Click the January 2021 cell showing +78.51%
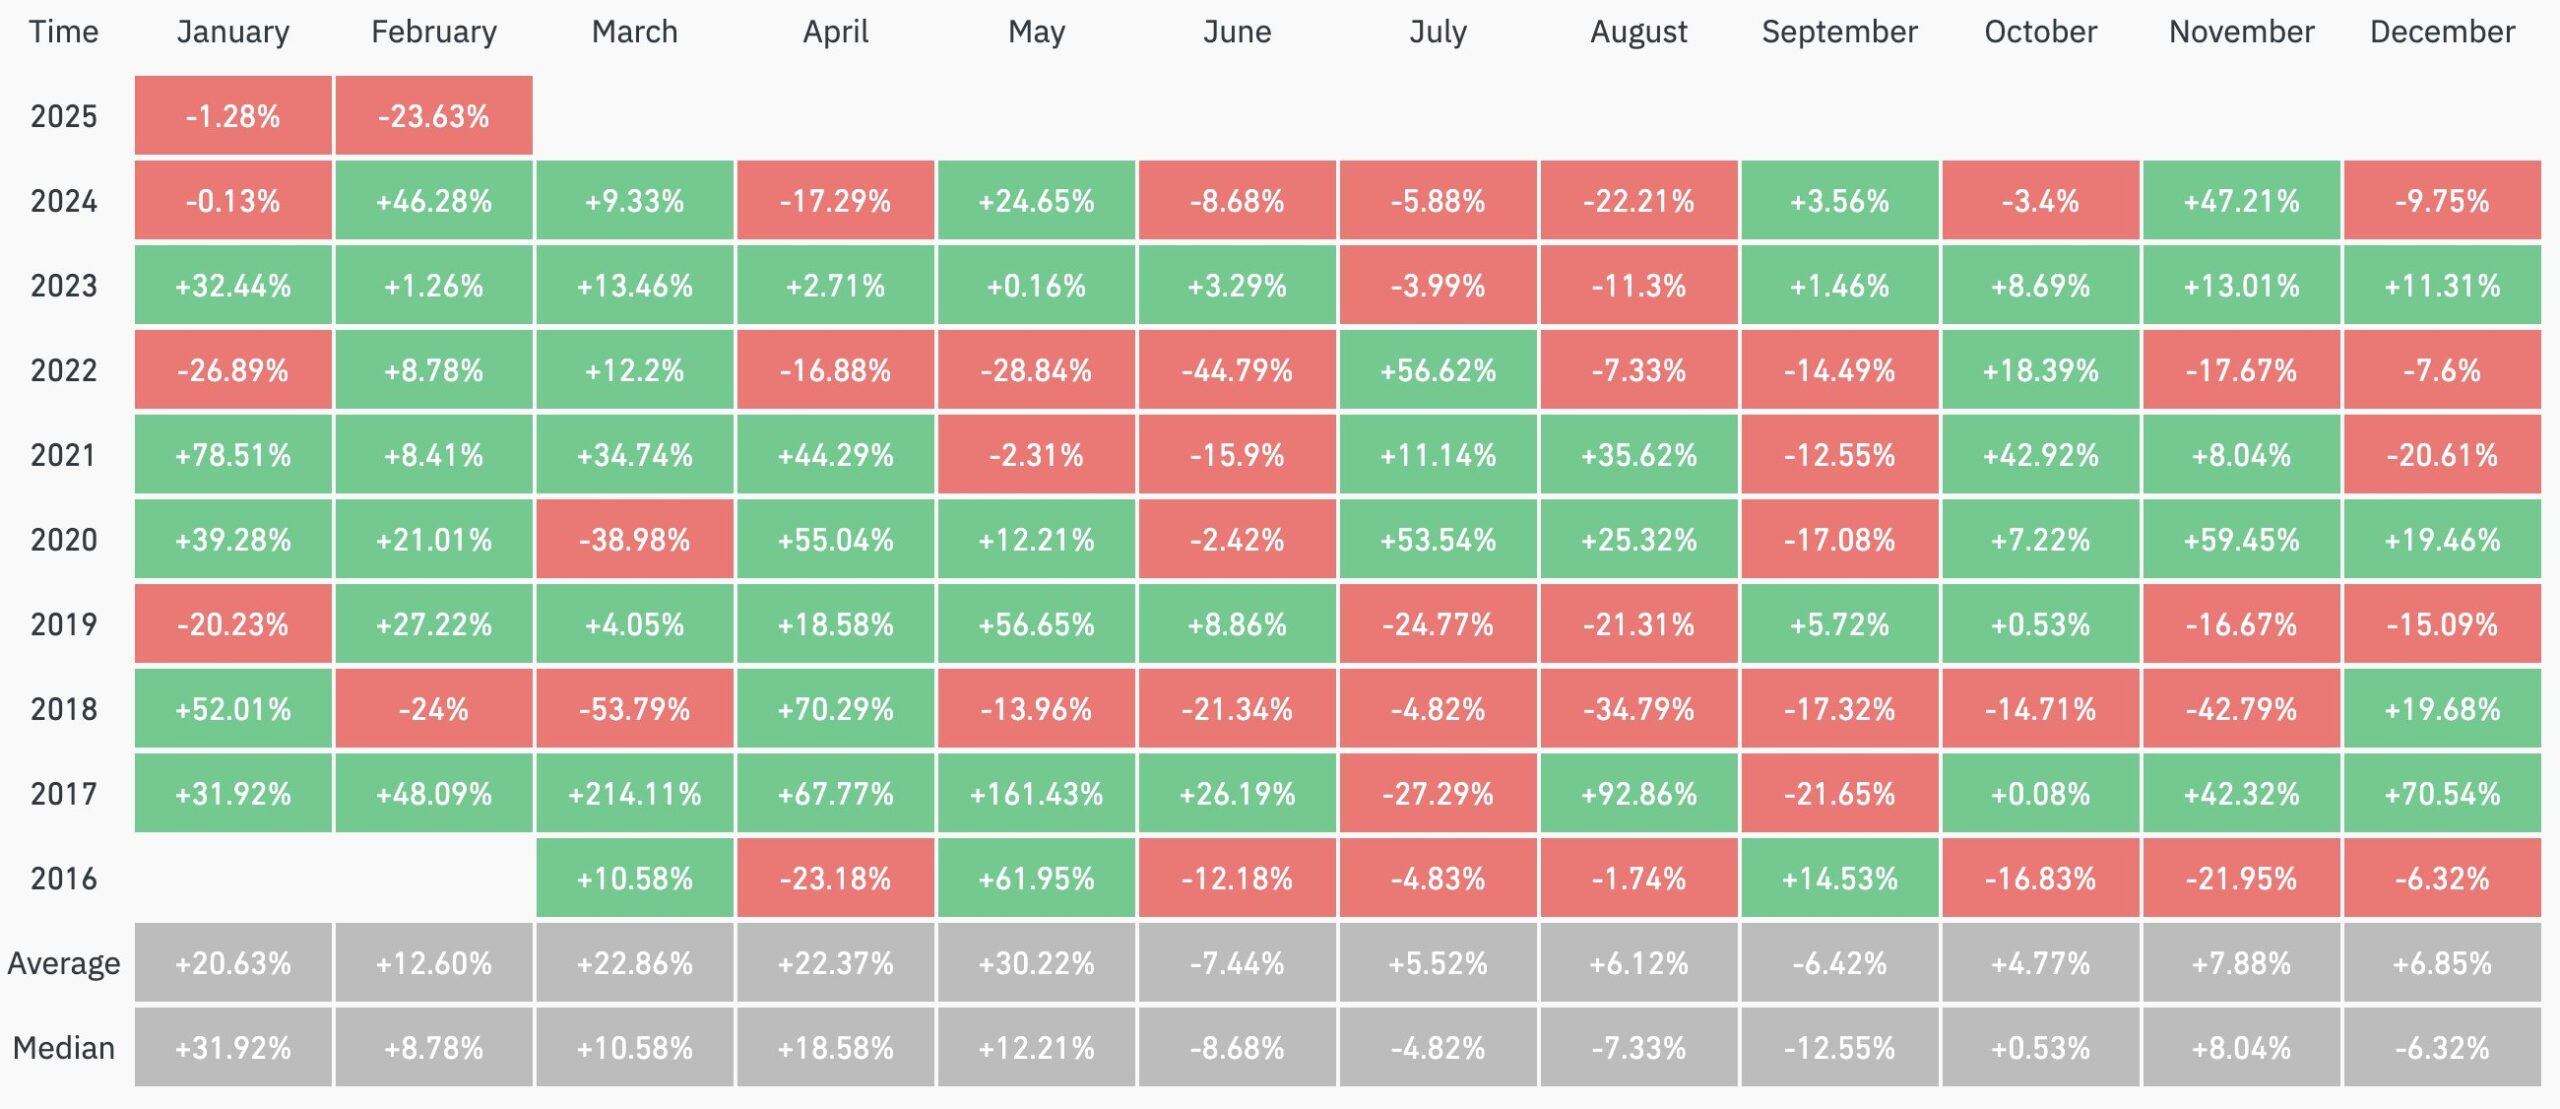This screenshot has width=2560, height=1109. coord(233,456)
